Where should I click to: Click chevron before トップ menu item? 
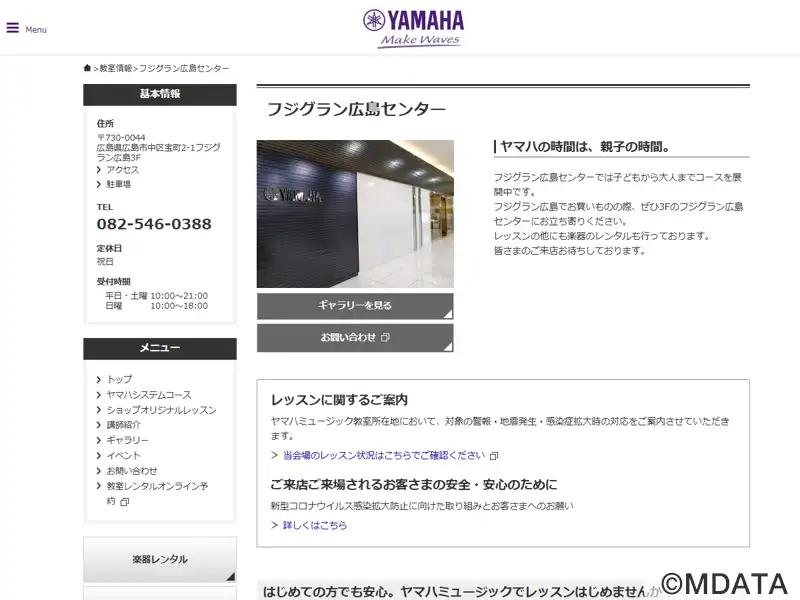pos(99,380)
